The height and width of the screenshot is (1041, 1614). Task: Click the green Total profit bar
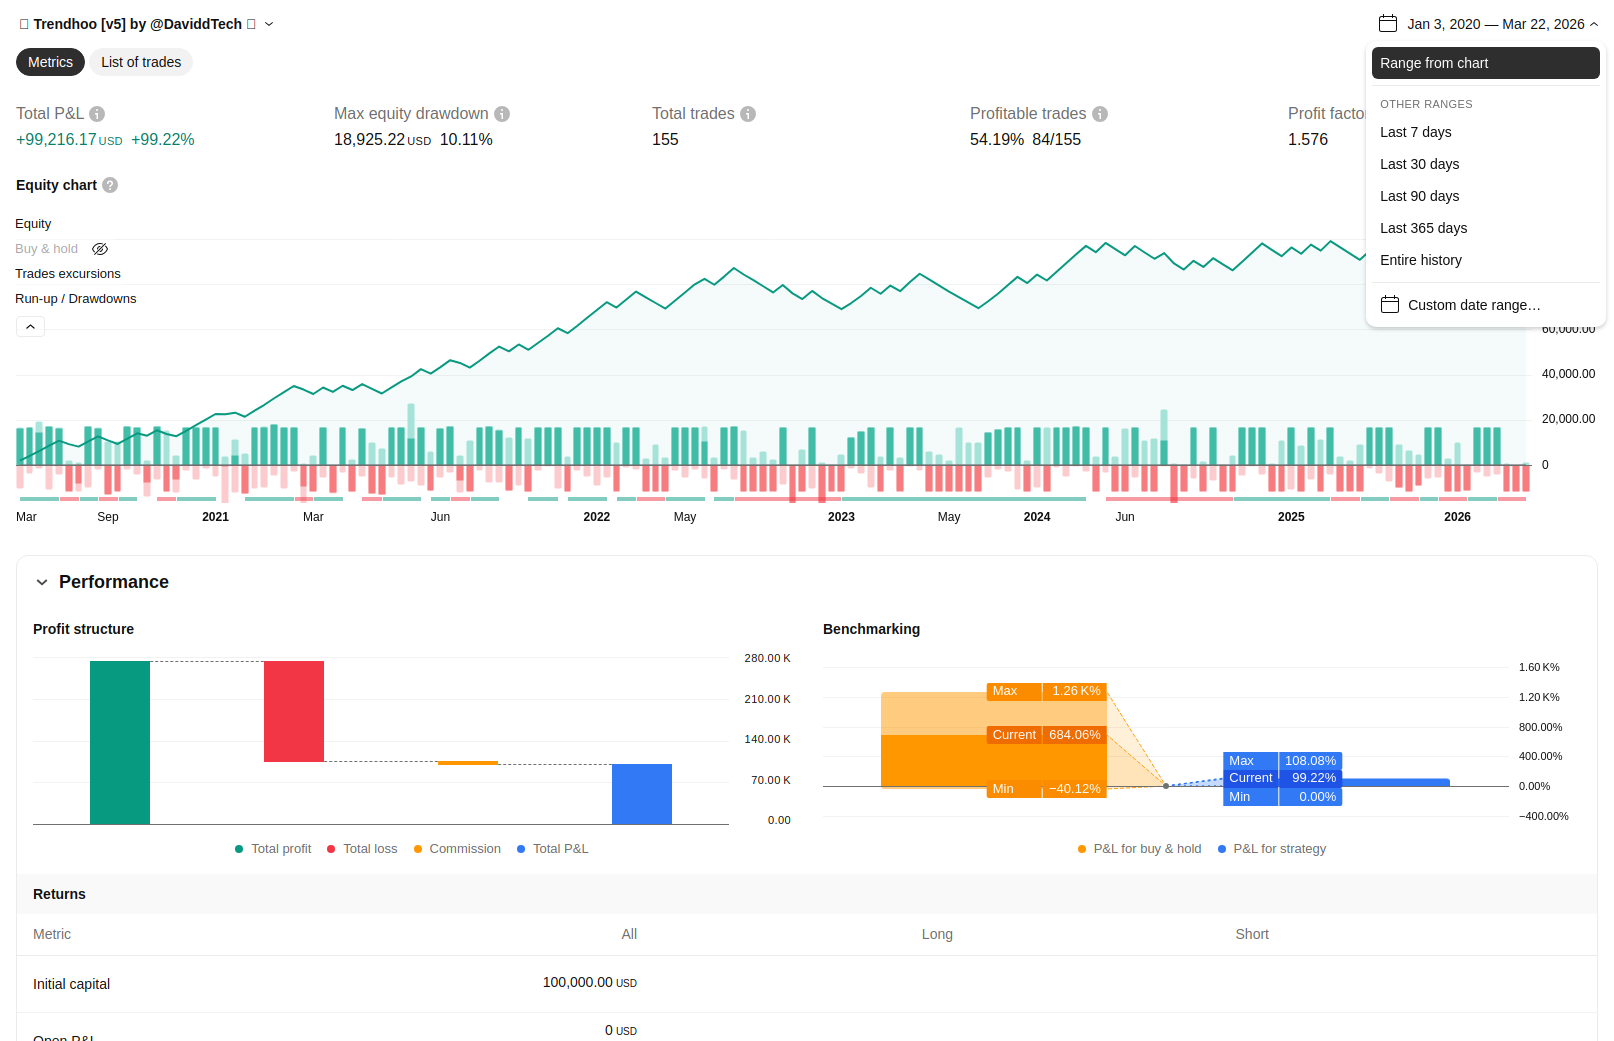point(120,742)
